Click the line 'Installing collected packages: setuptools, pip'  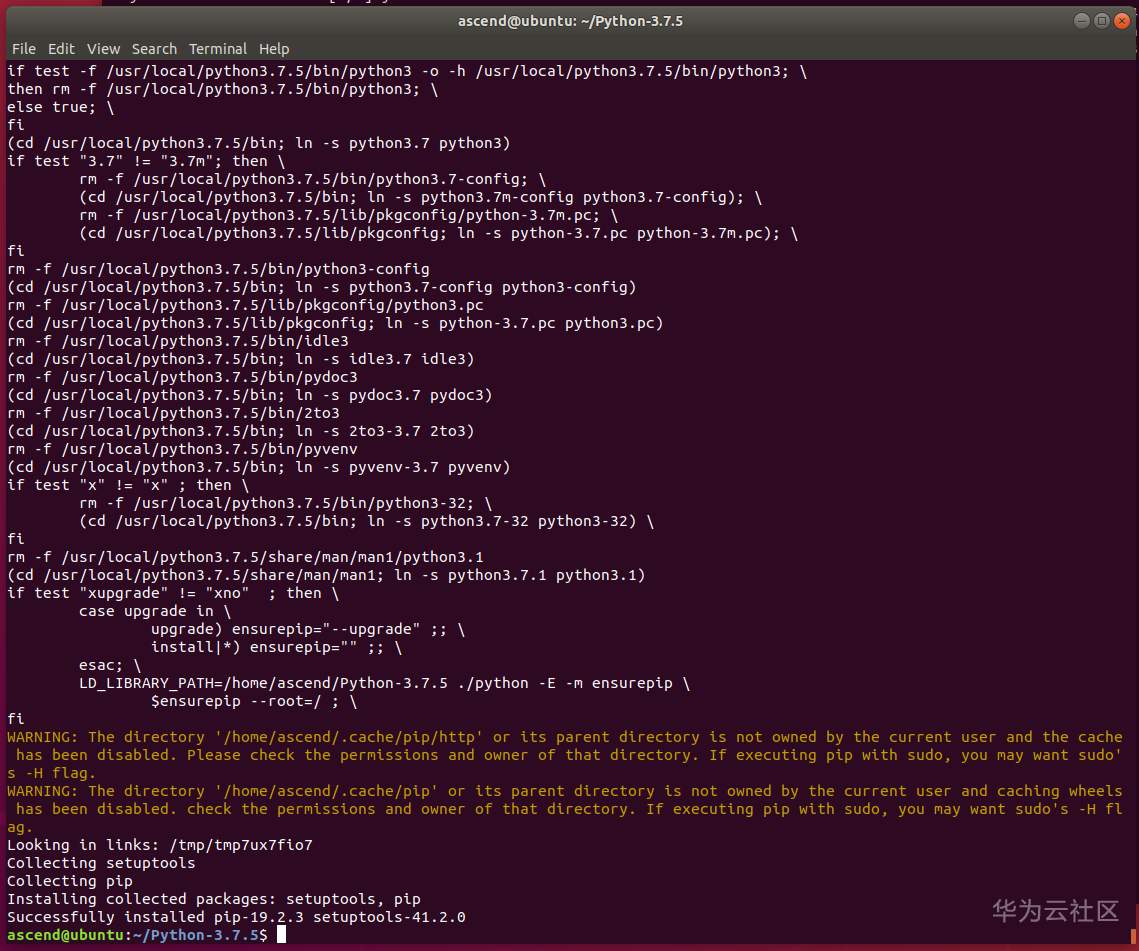(x=214, y=899)
